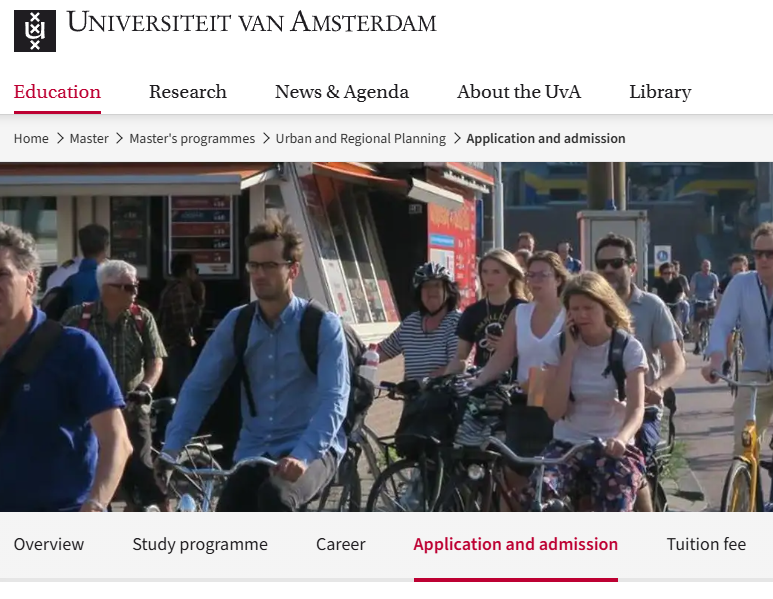Click the UvA crest logo icon

click(35, 31)
